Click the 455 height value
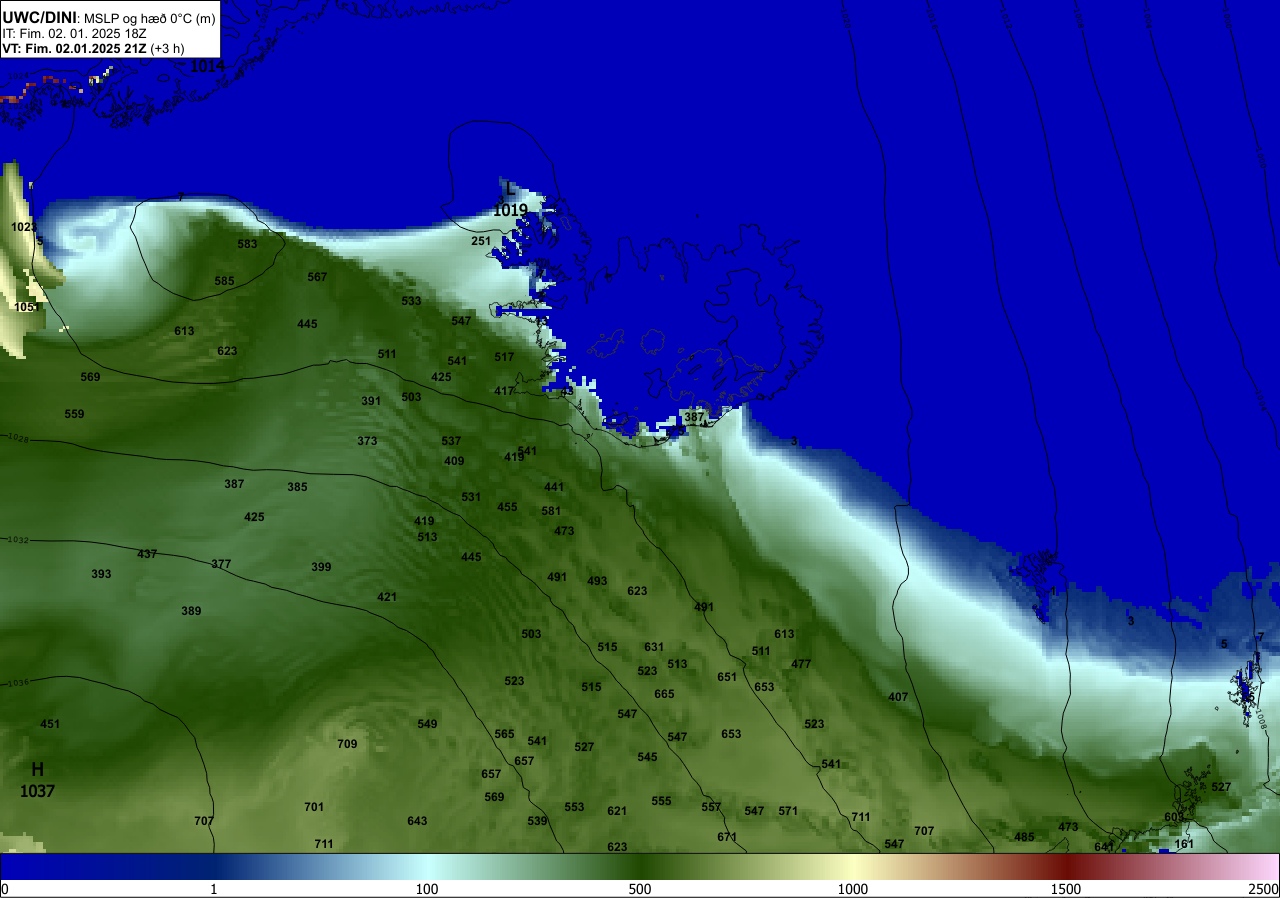This screenshot has width=1280, height=898. pos(507,507)
